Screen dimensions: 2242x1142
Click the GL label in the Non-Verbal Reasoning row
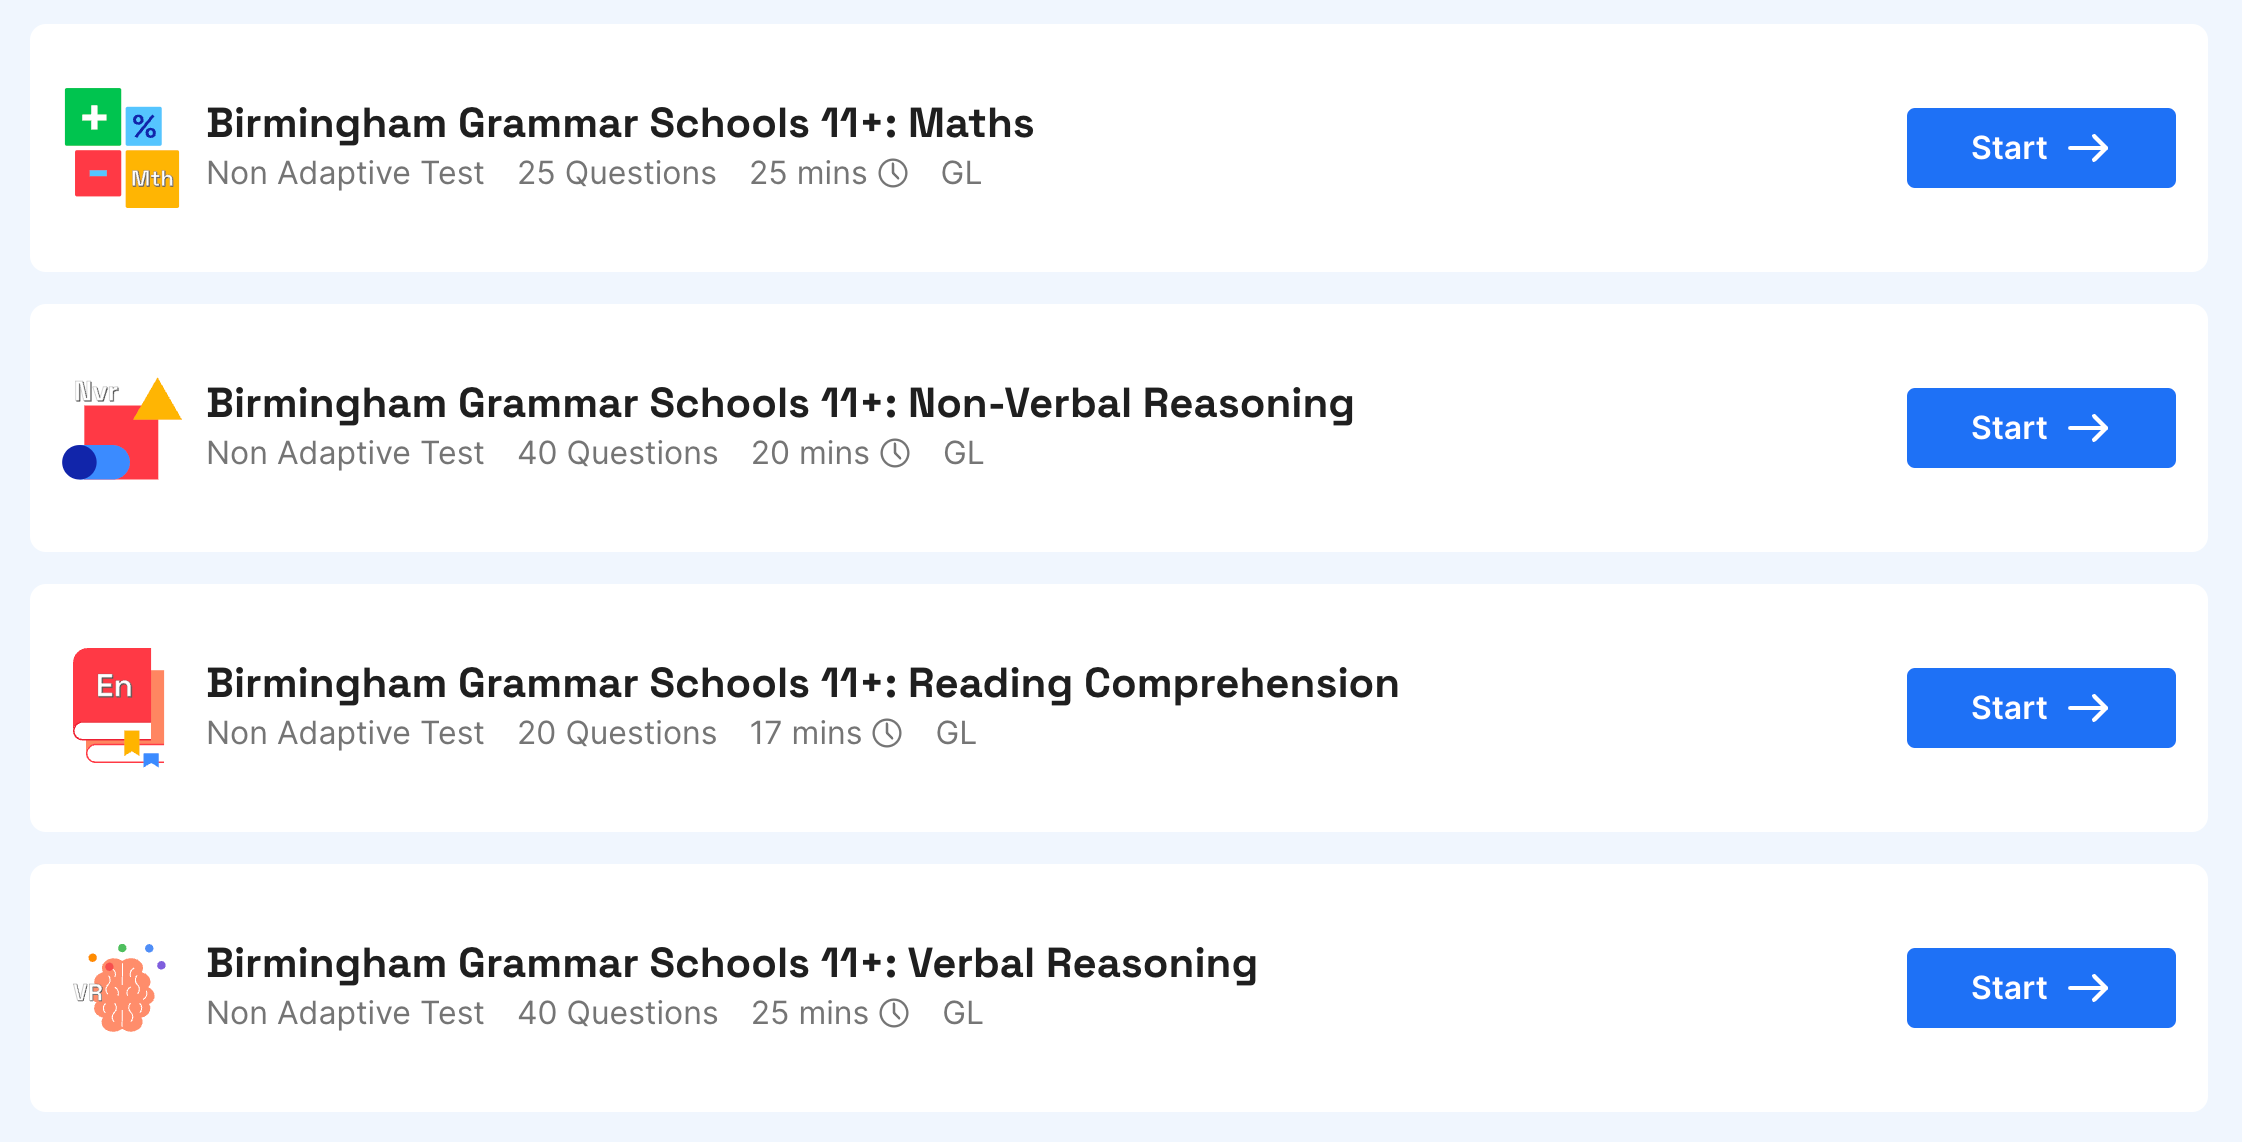coord(963,453)
